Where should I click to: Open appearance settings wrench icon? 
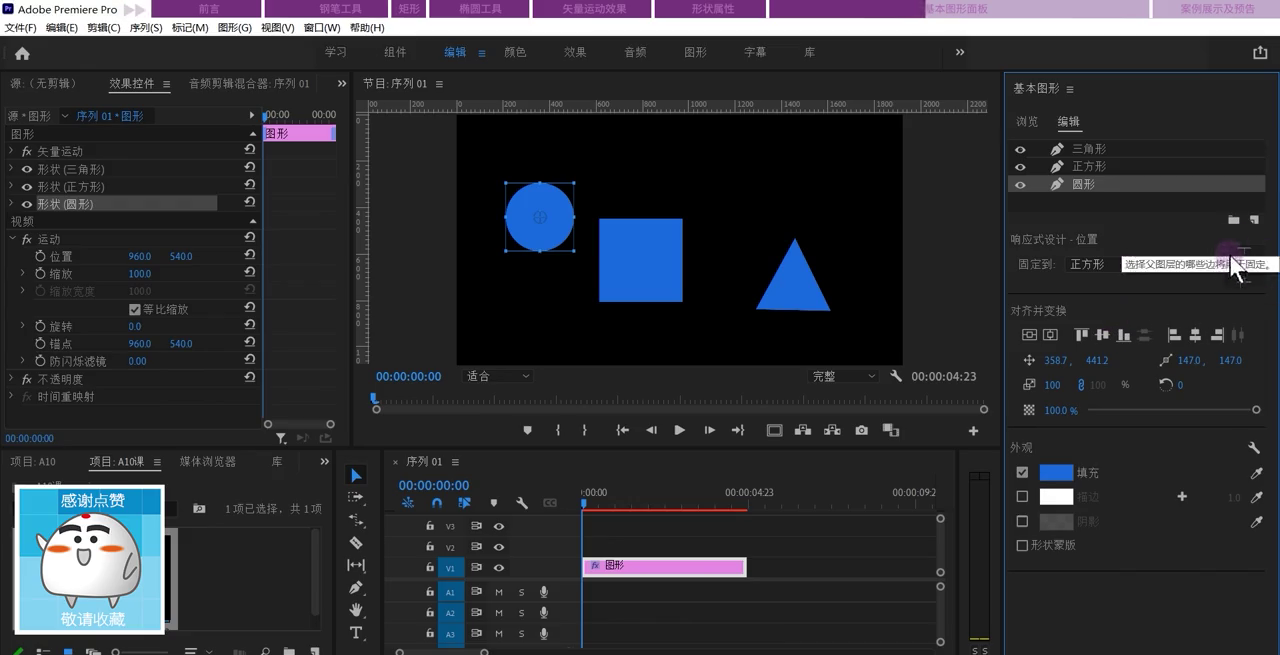point(1254,448)
